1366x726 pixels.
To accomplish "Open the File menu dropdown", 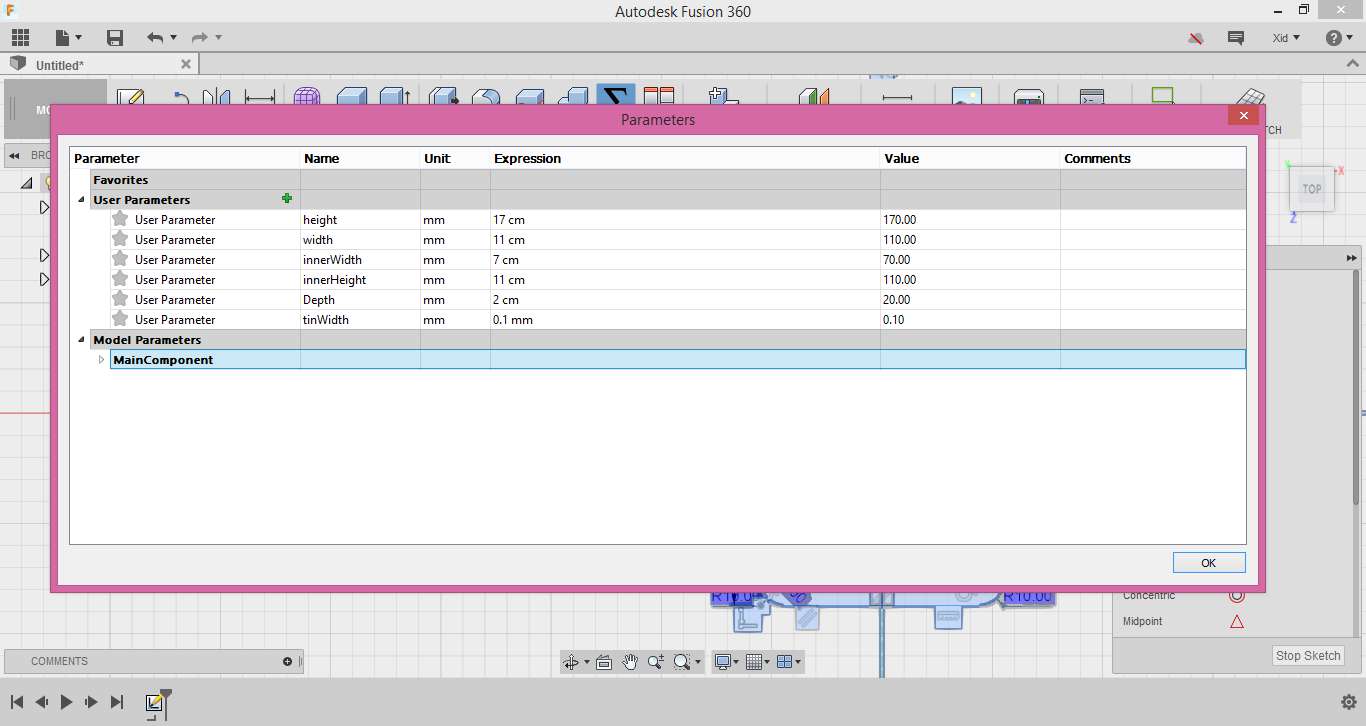I will pyautogui.click(x=69, y=38).
